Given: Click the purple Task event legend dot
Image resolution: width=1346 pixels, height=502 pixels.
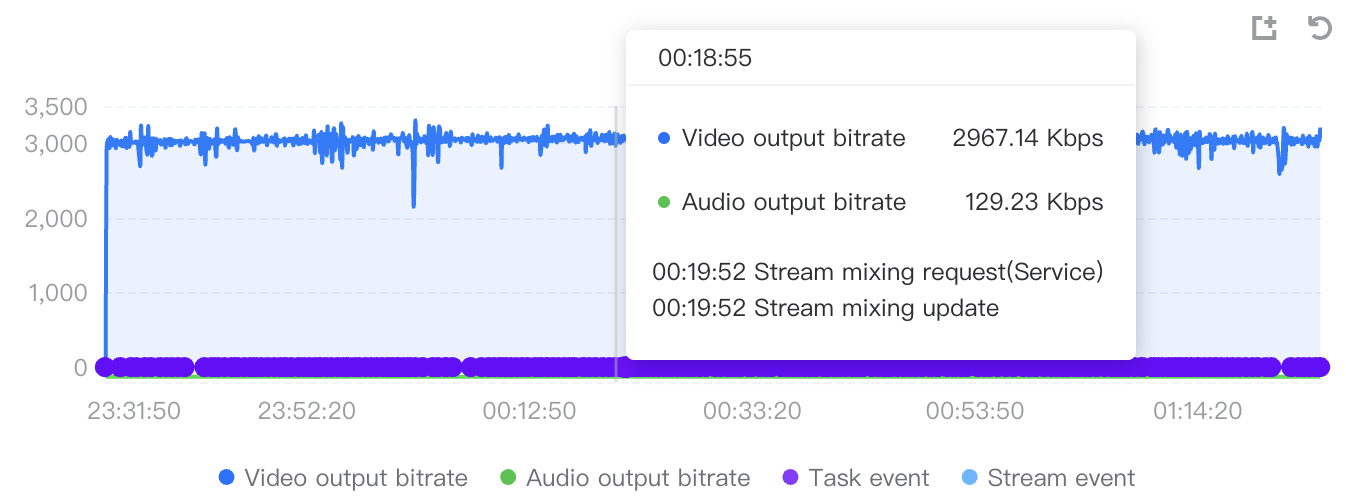Looking at the screenshot, I should [x=791, y=478].
